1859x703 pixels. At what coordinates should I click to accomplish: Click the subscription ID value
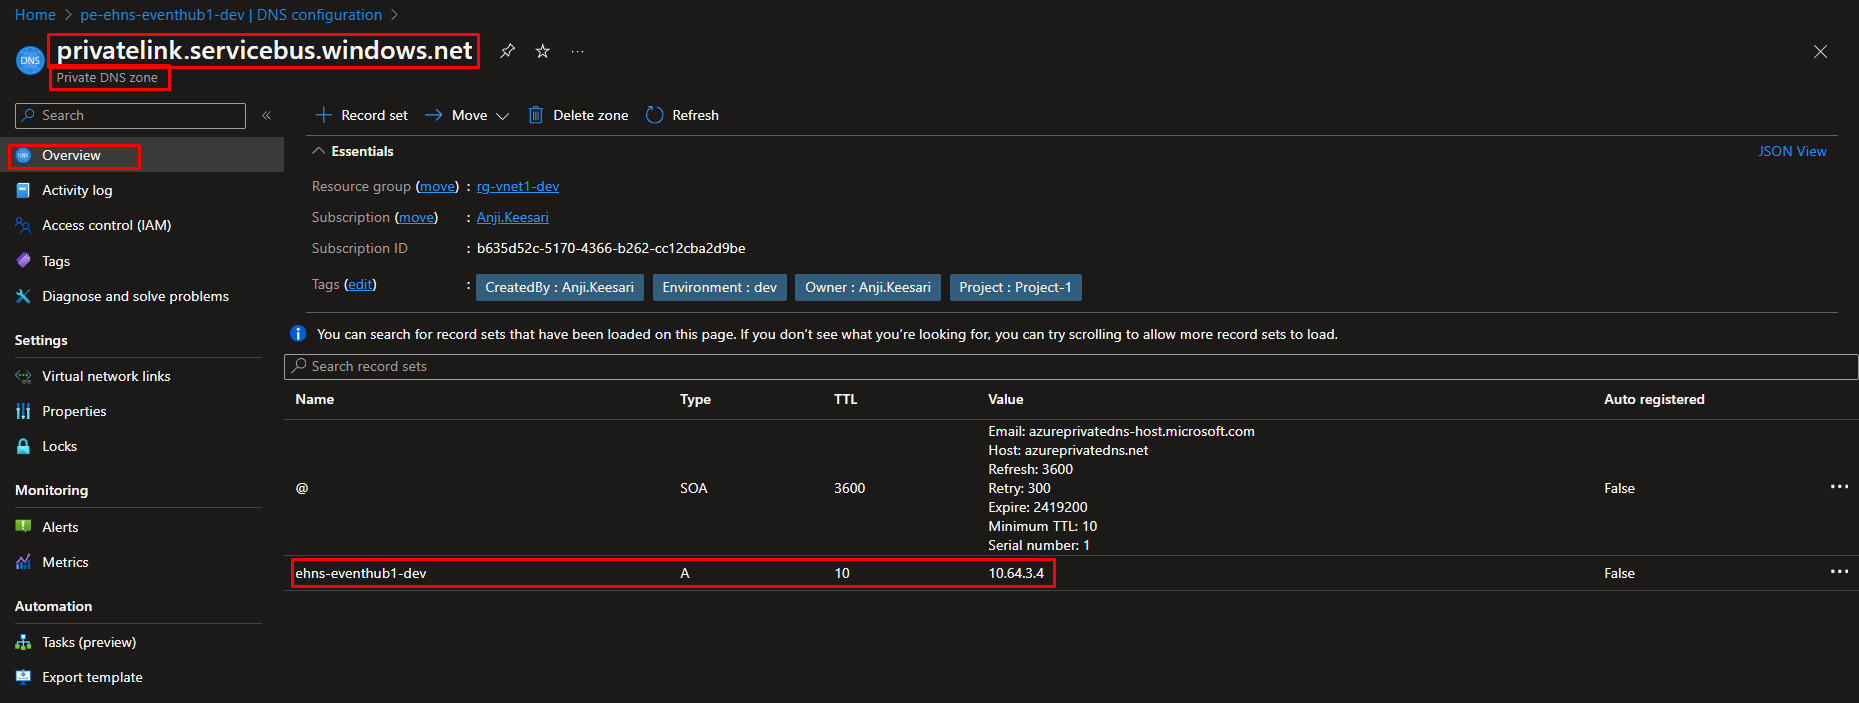pos(611,248)
